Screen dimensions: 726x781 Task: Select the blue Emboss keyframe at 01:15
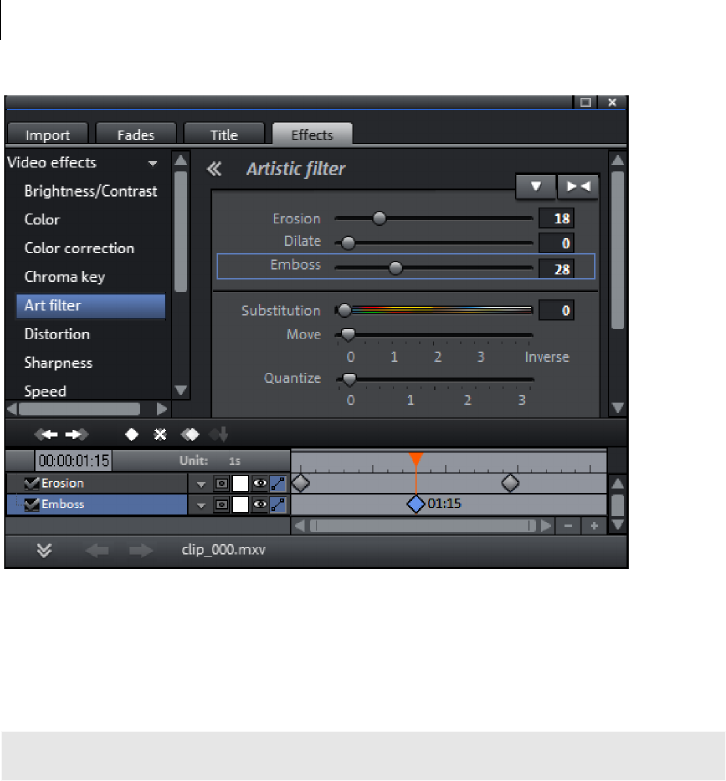(x=415, y=505)
